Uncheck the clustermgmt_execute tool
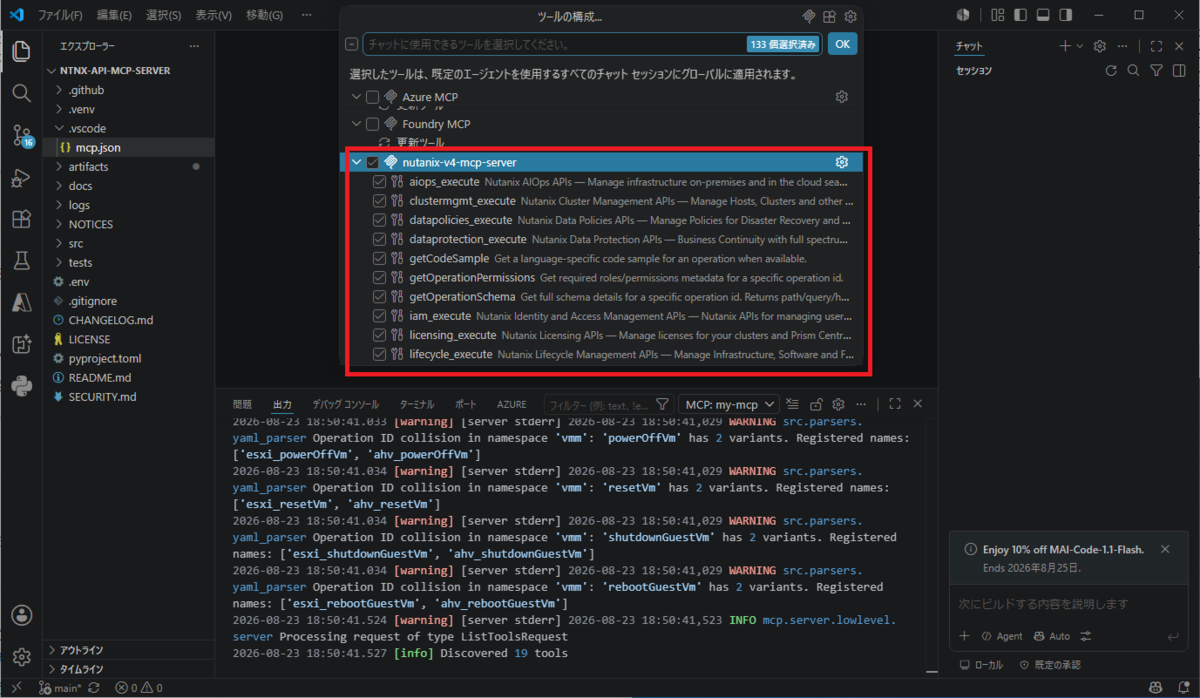The image size is (1200, 698). click(x=380, y=201)
